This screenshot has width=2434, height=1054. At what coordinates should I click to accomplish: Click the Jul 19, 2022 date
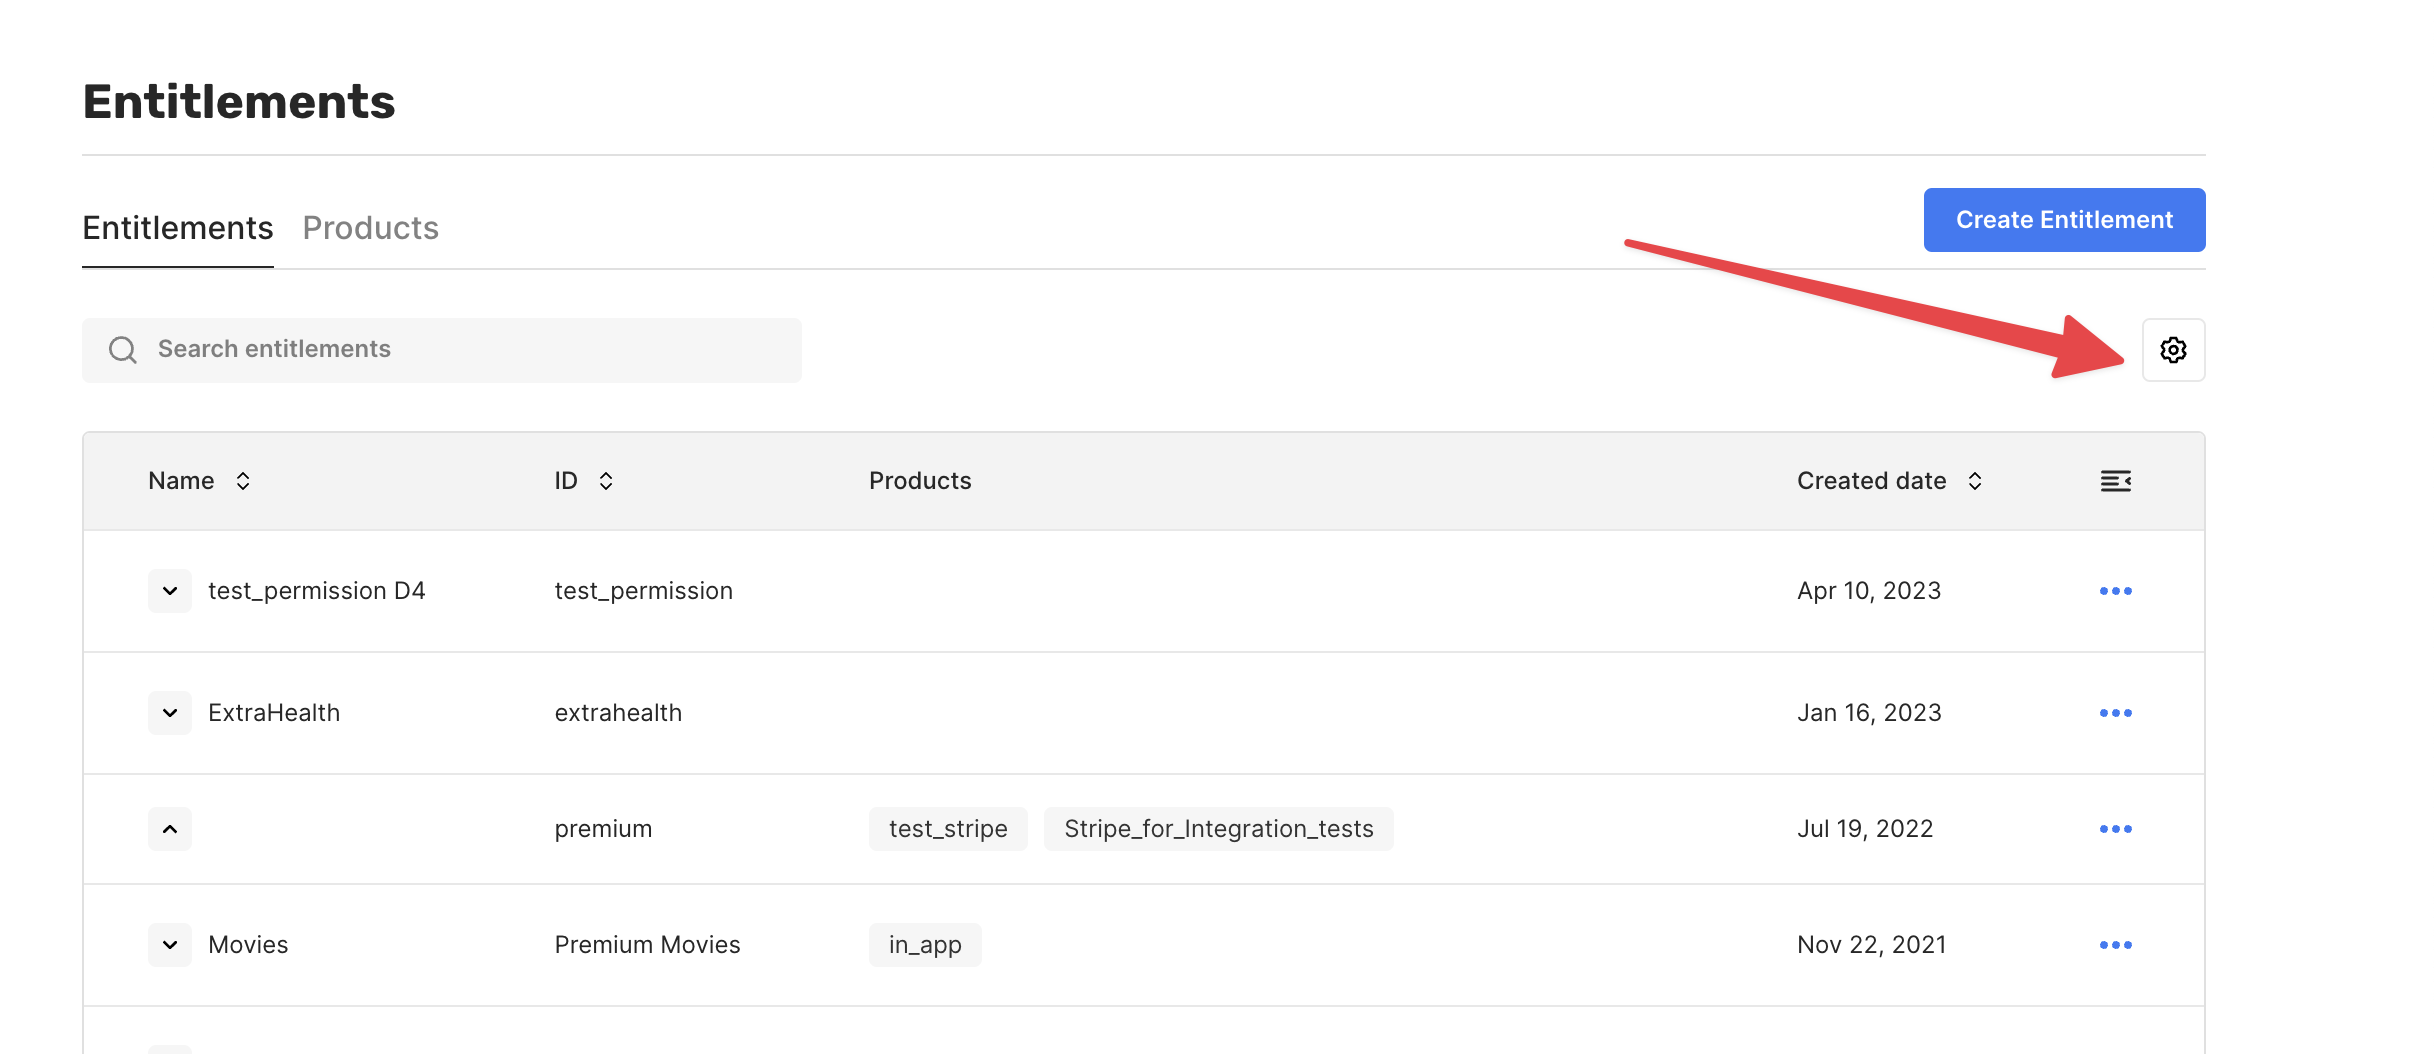pyautogui.click(x=1865, y=829)
